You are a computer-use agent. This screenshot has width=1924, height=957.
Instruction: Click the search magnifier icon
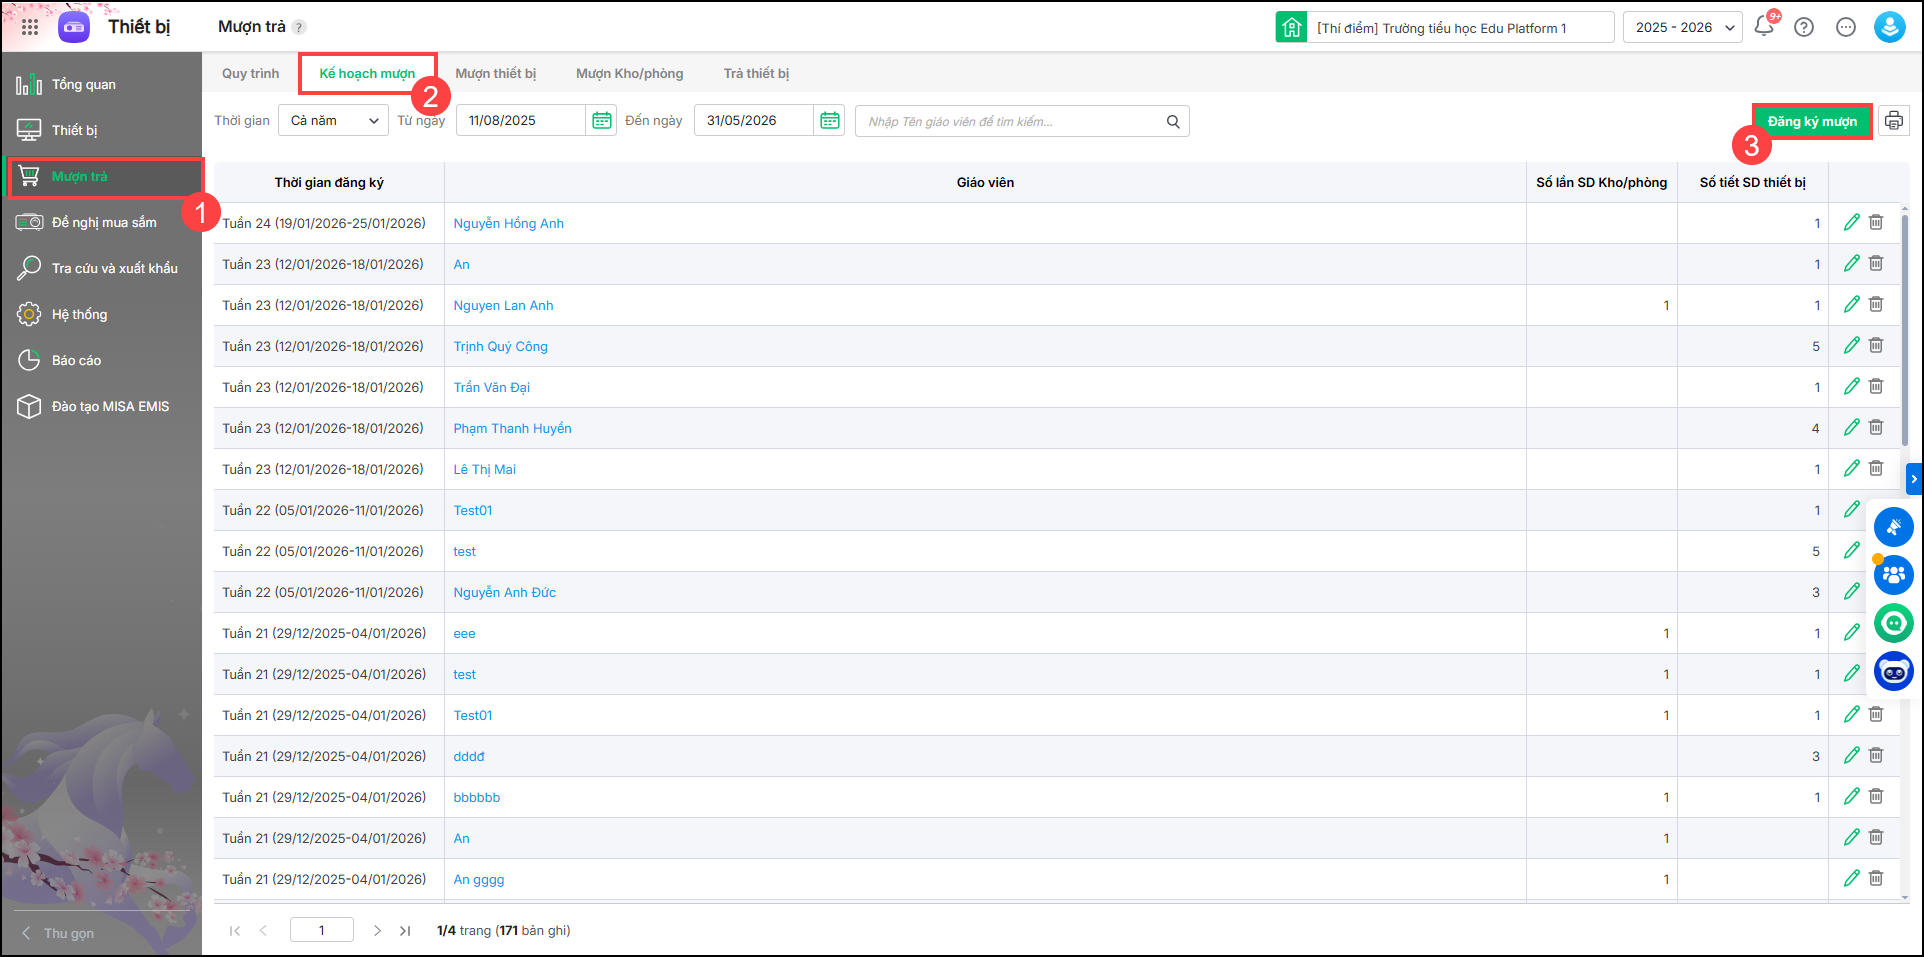pyautogui.click(x=1173, y=122)
